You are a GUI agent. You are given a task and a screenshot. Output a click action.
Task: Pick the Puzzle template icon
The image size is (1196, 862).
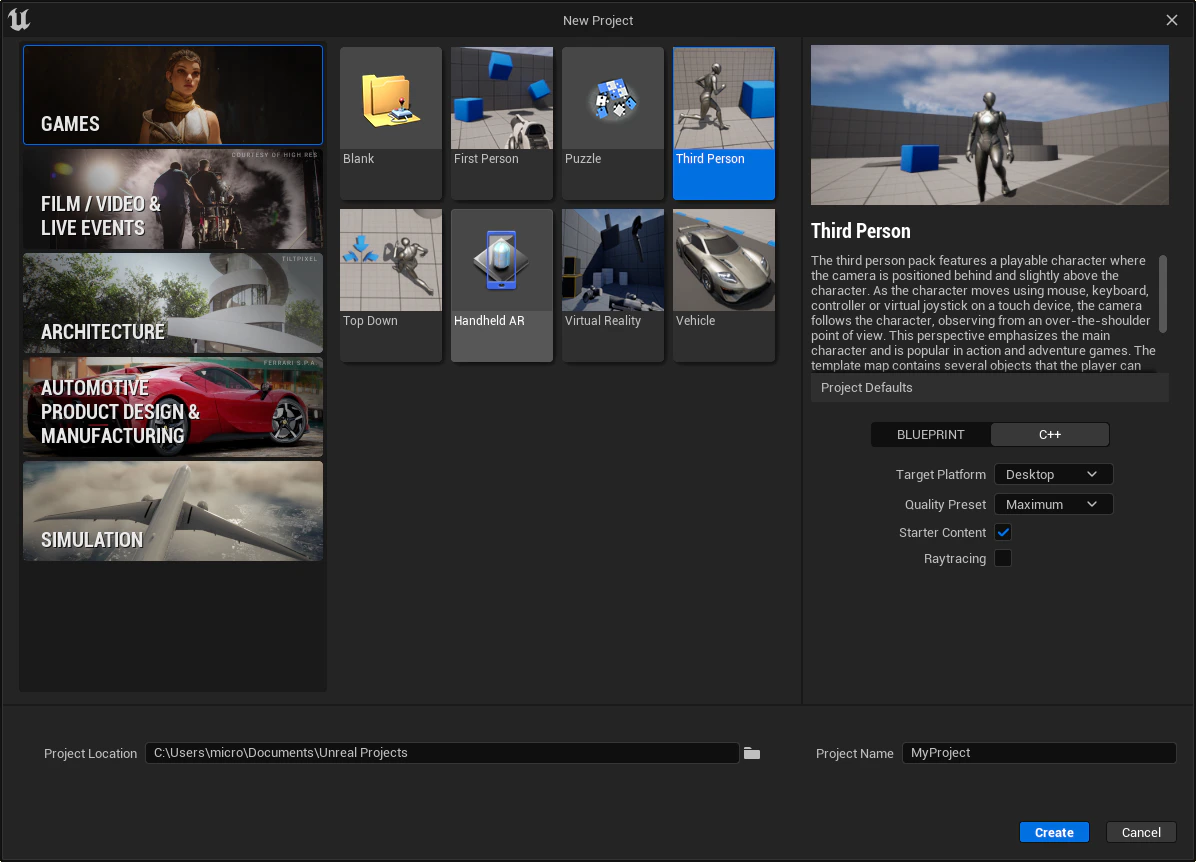click(612, 100)
